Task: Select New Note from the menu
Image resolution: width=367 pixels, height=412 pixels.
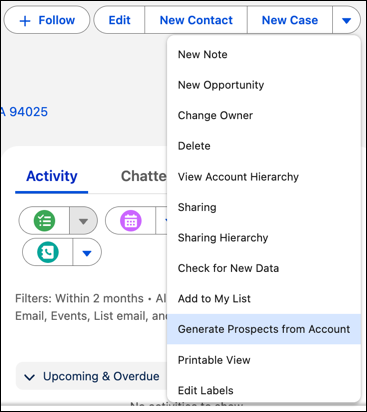Action: click(264, 54)
